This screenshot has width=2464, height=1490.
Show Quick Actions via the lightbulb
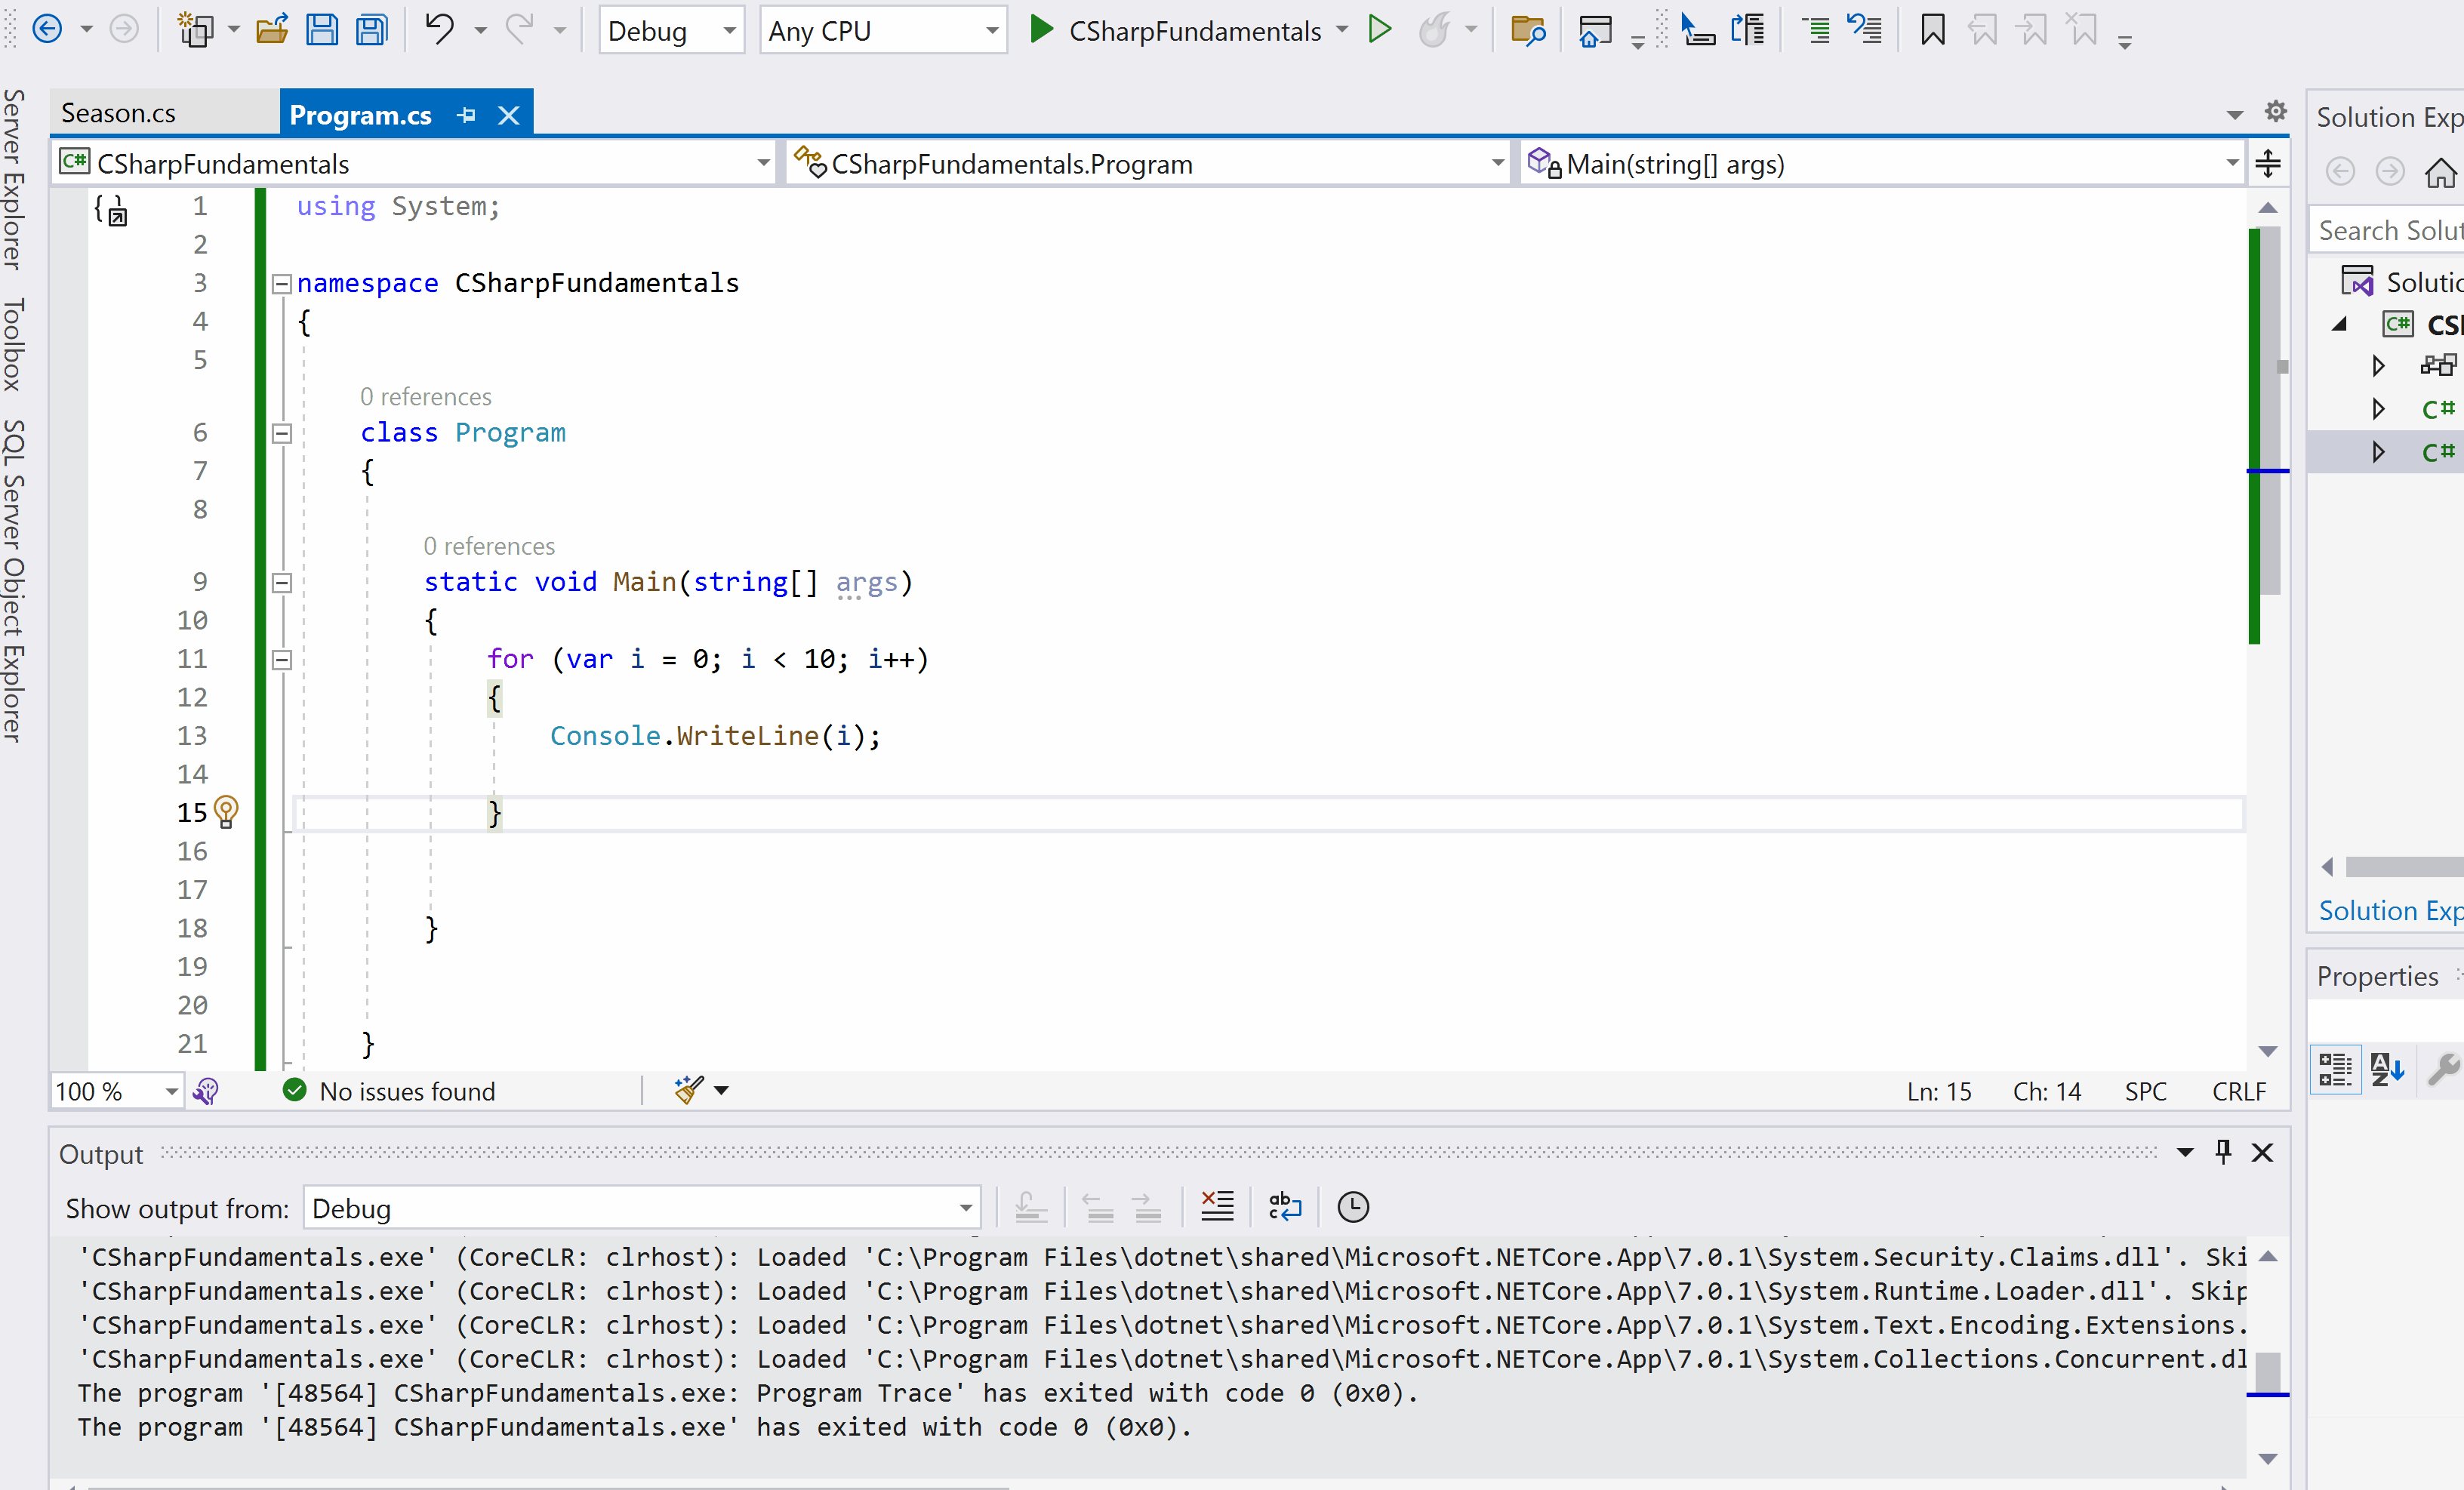pyautogui.click(x=226, y=812)
